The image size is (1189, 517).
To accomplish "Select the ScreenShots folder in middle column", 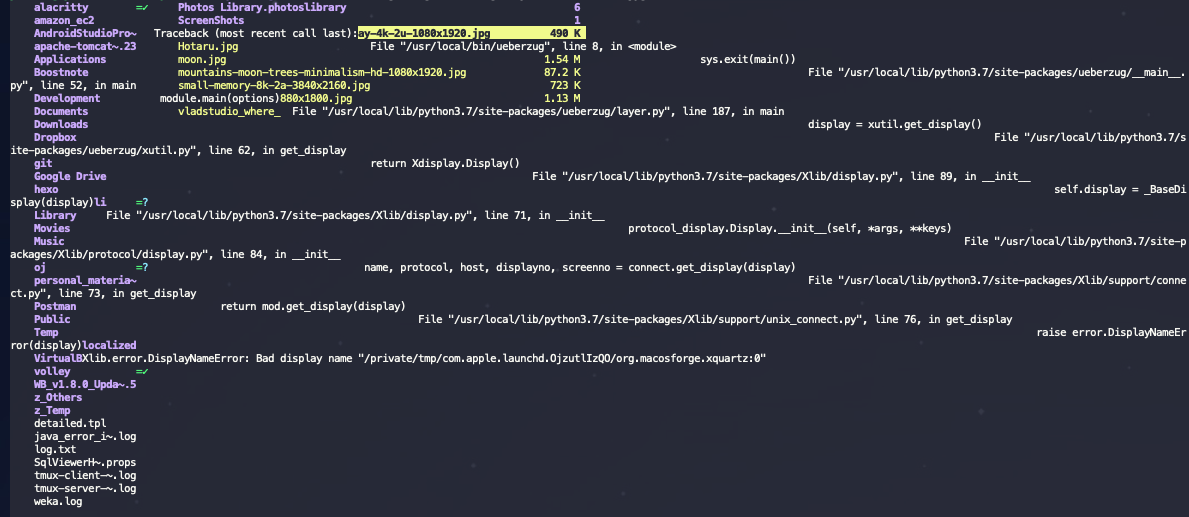I will (x=211, y=20).
